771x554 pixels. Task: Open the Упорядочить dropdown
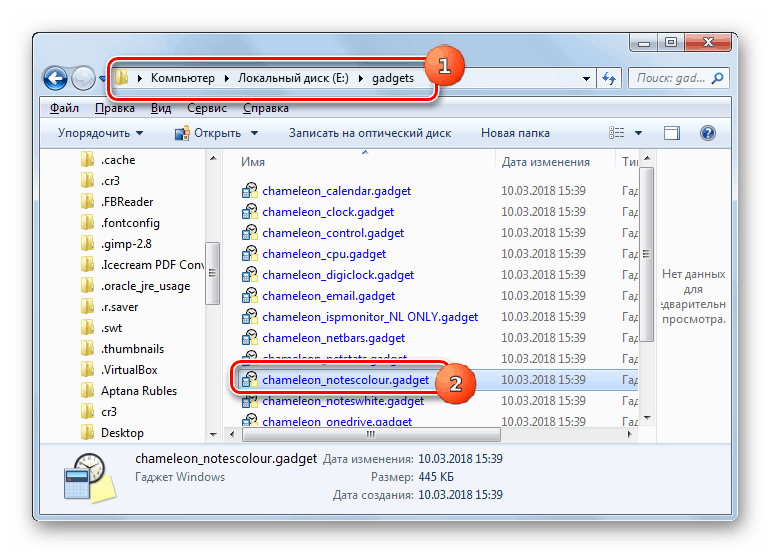[x=100, y=133]
